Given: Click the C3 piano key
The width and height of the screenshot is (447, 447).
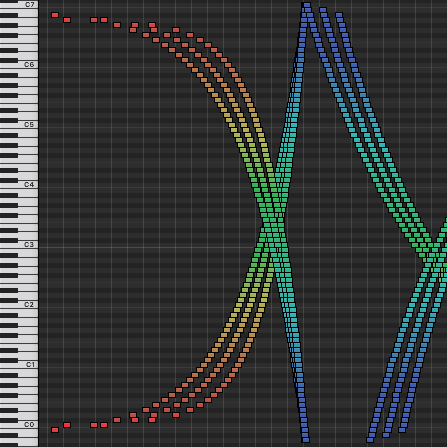Looking at the screenshot, I should pos(19,244).
